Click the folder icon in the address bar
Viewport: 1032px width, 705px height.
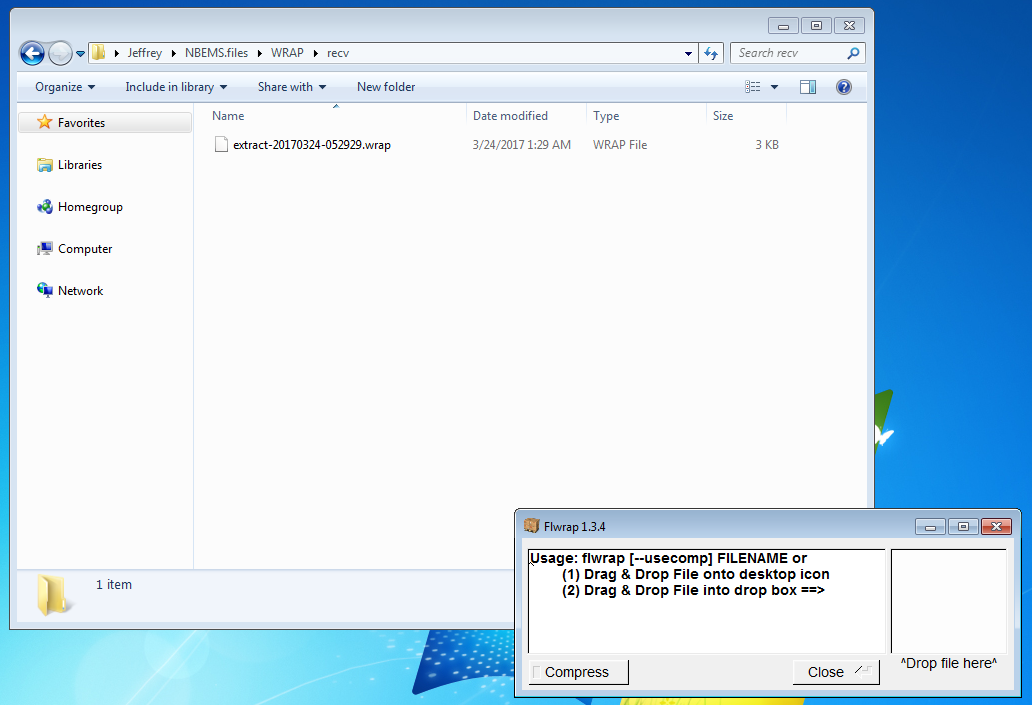[x=99, y=53]
